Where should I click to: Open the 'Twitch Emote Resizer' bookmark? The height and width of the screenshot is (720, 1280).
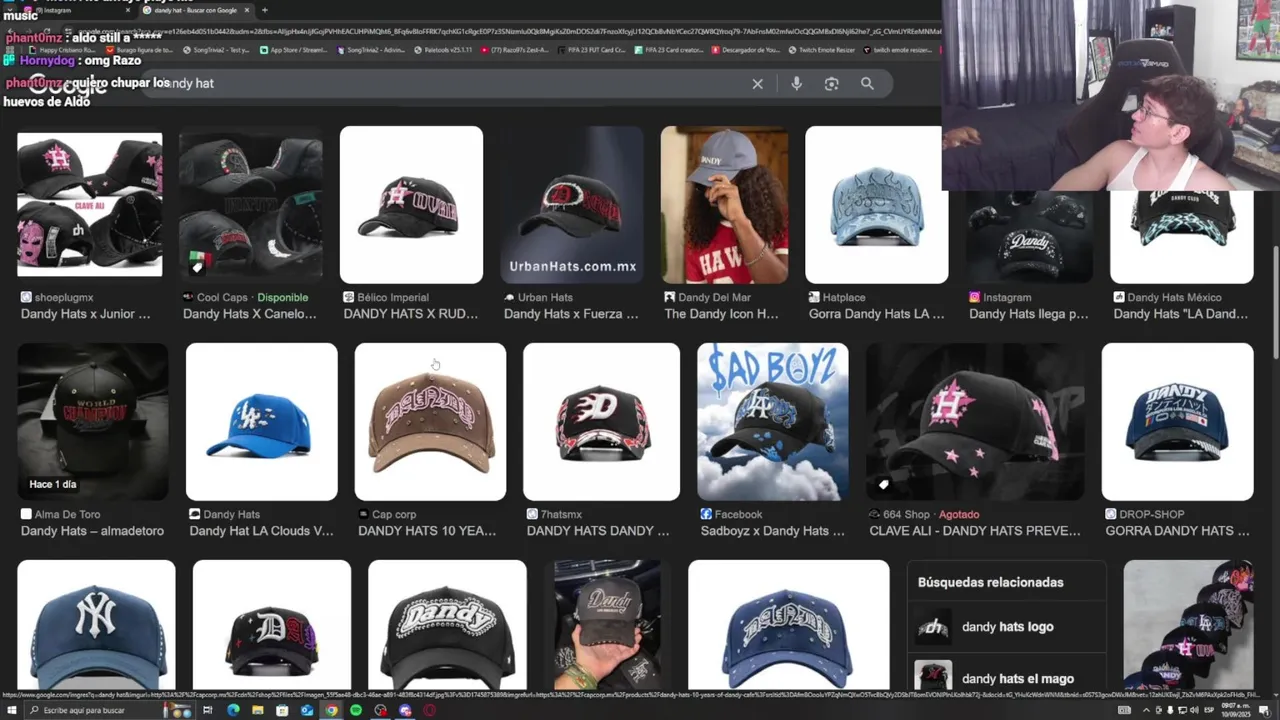point(821,49)
